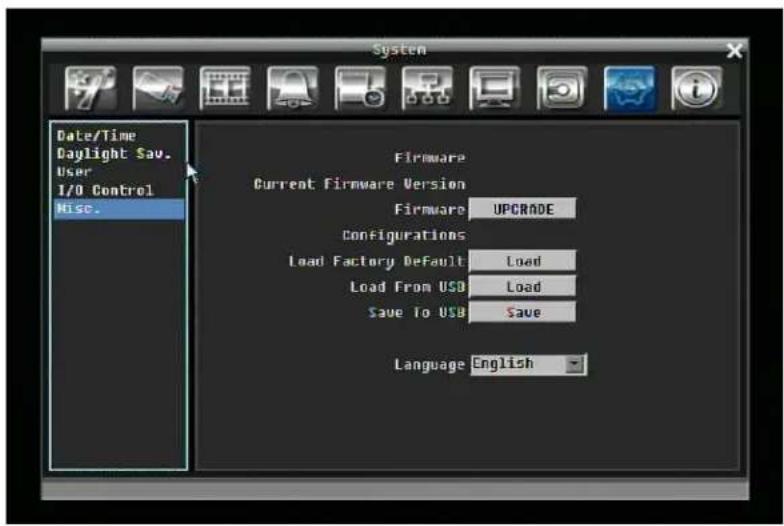Open the camera settings icon
The height and width of the screenshot is (526, 784).
pyautogui.click(x=158, y=88)
